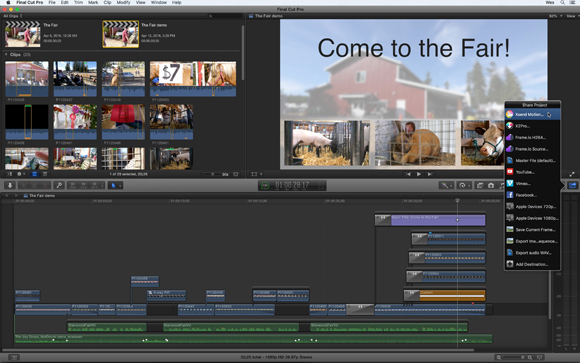Image resolution: width=580 pixels, height=363 pixels.
Task: Select the $7 sign clip thumbnail
Action: (x=193, y=79)
